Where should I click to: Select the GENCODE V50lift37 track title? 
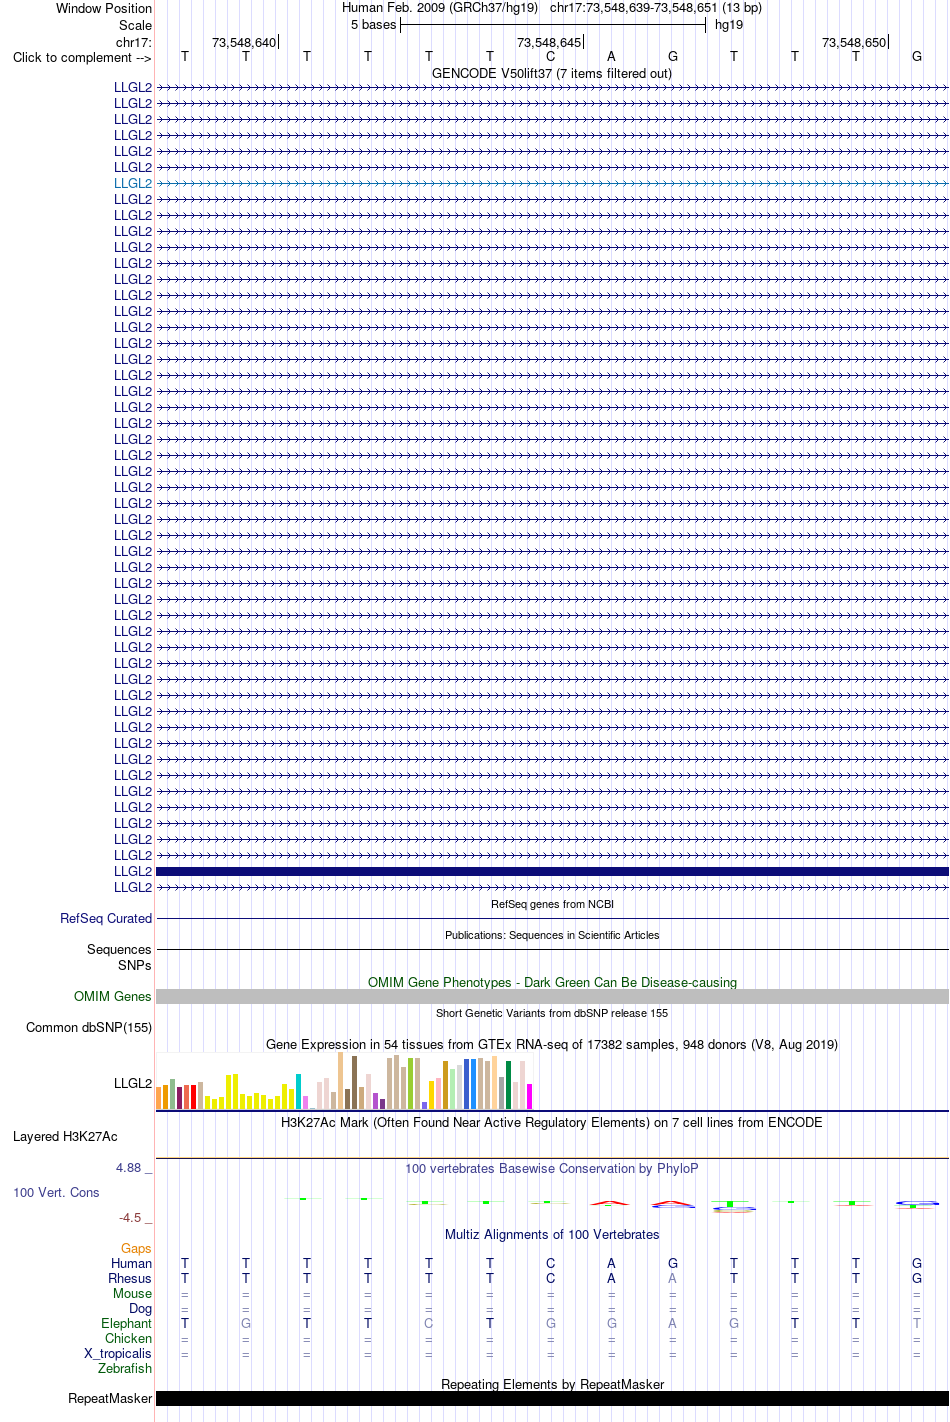click(x=552, y=73)
